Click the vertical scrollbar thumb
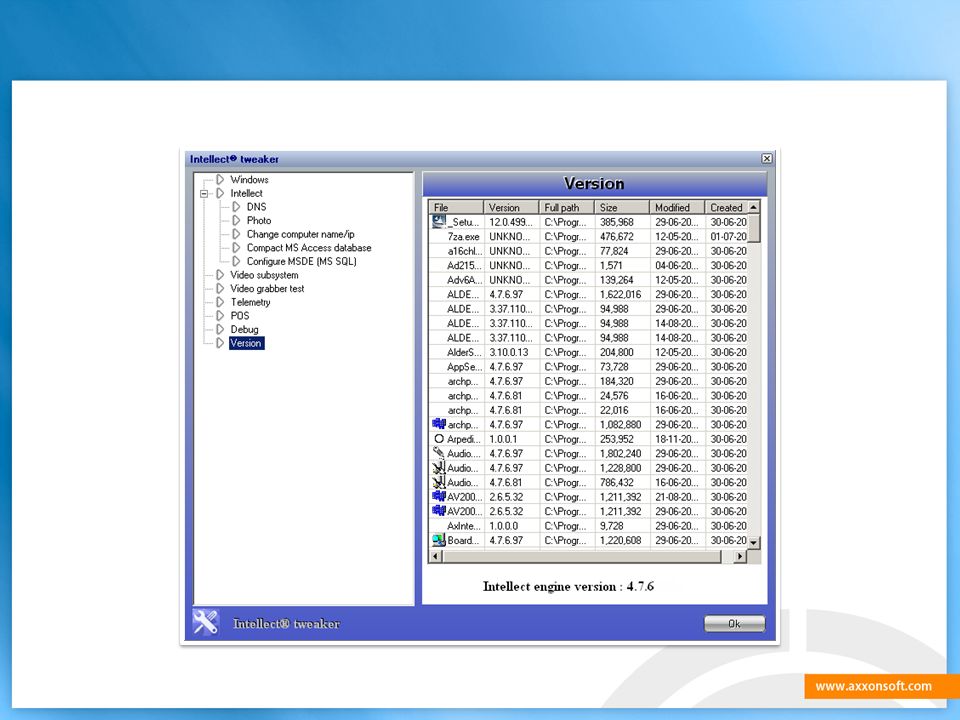Image resolution: width=960 pixels, height=720 pixels. [x=754, y=228]
